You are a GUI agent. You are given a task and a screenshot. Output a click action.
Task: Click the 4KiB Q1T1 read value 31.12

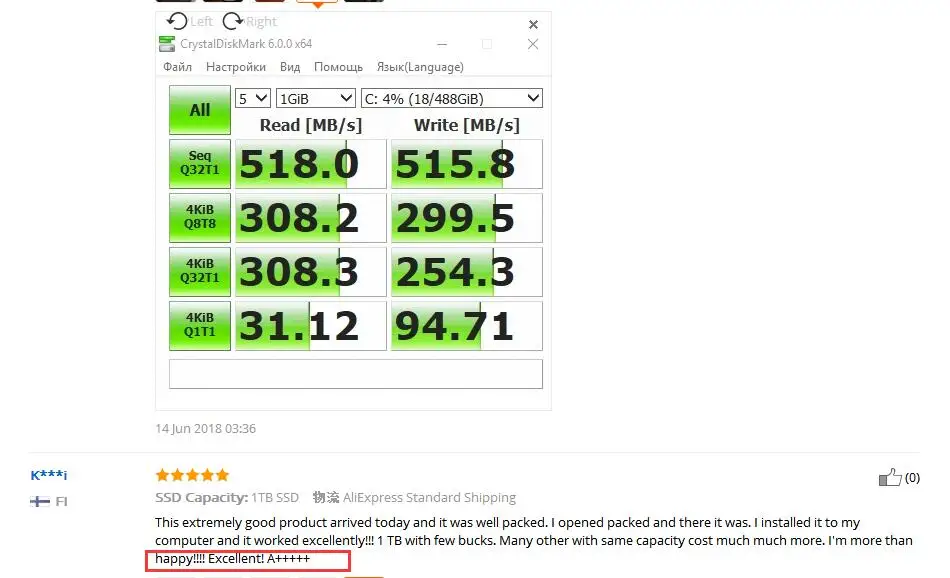tap(310, 325)
